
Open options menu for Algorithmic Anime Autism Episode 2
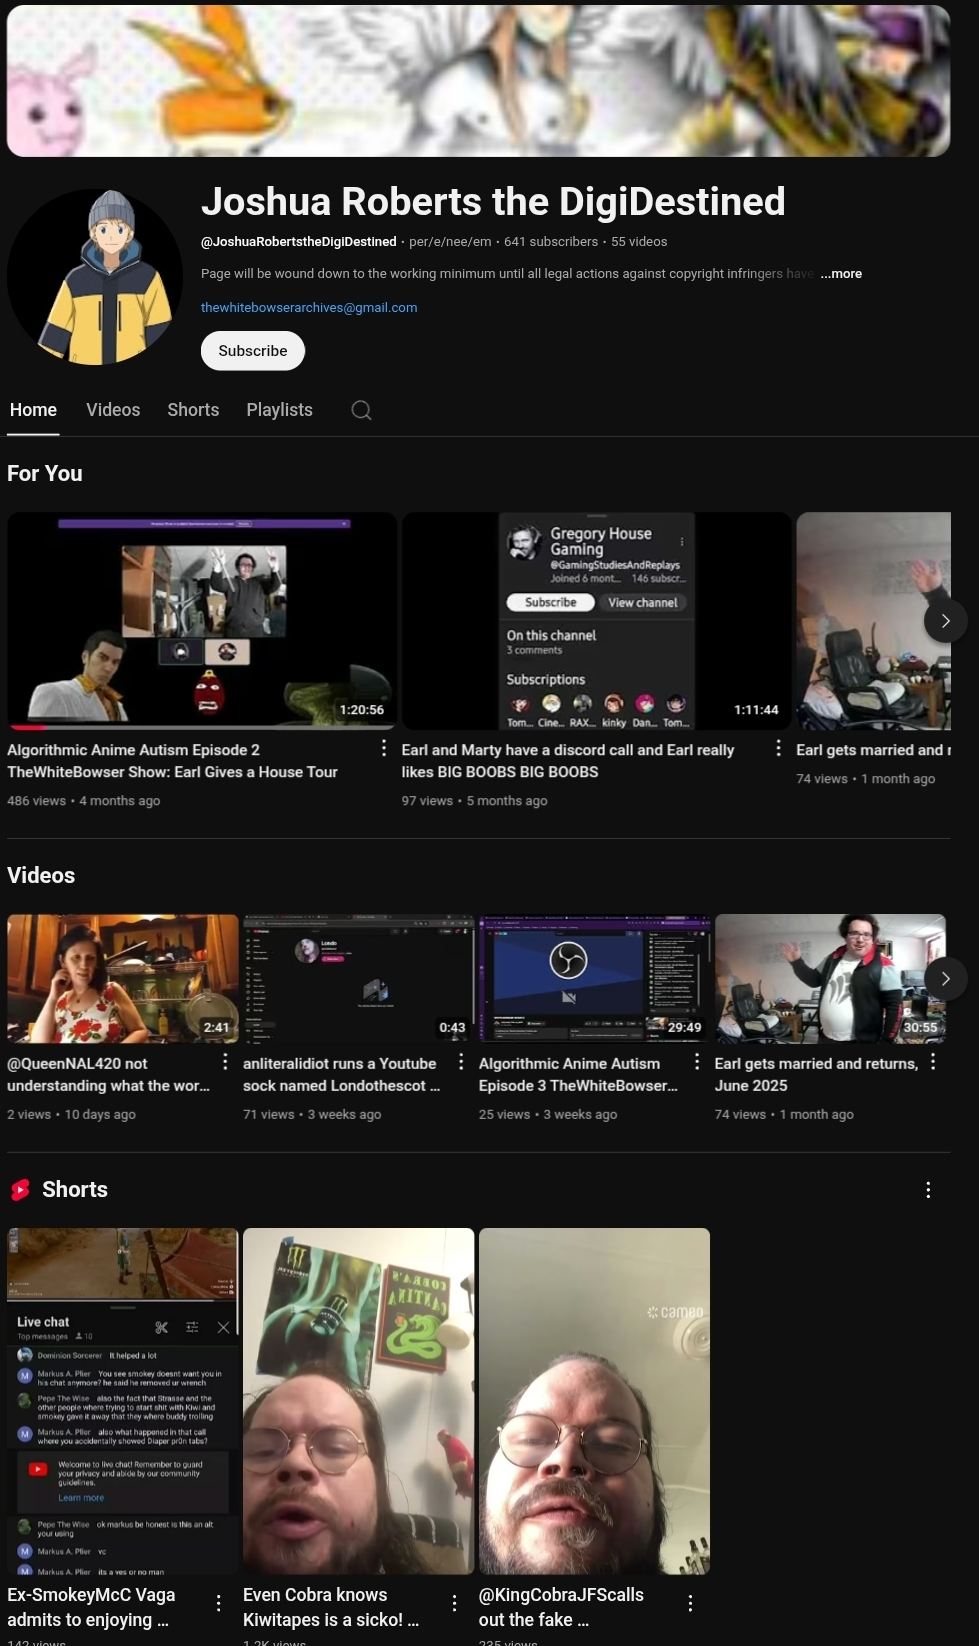[384, 748]
